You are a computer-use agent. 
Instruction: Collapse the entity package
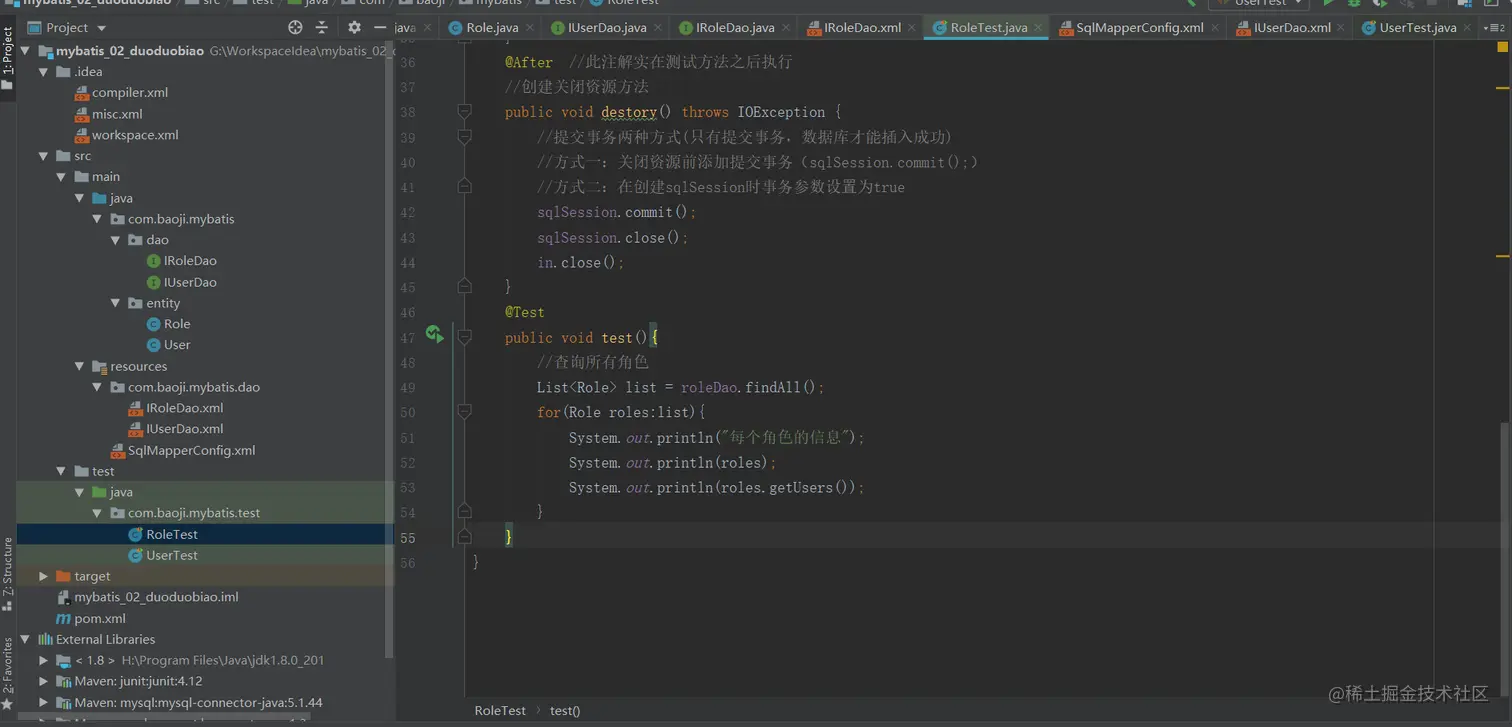tap(115, 303)
